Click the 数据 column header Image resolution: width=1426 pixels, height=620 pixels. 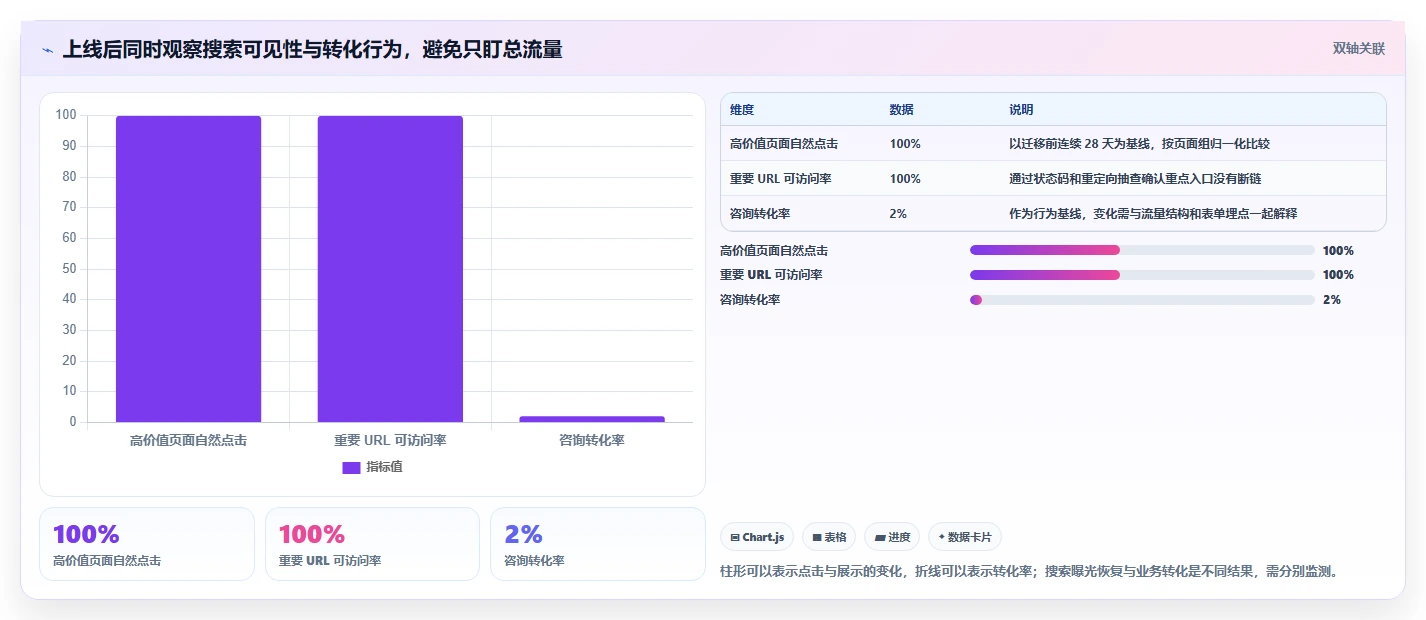[902, 110]
